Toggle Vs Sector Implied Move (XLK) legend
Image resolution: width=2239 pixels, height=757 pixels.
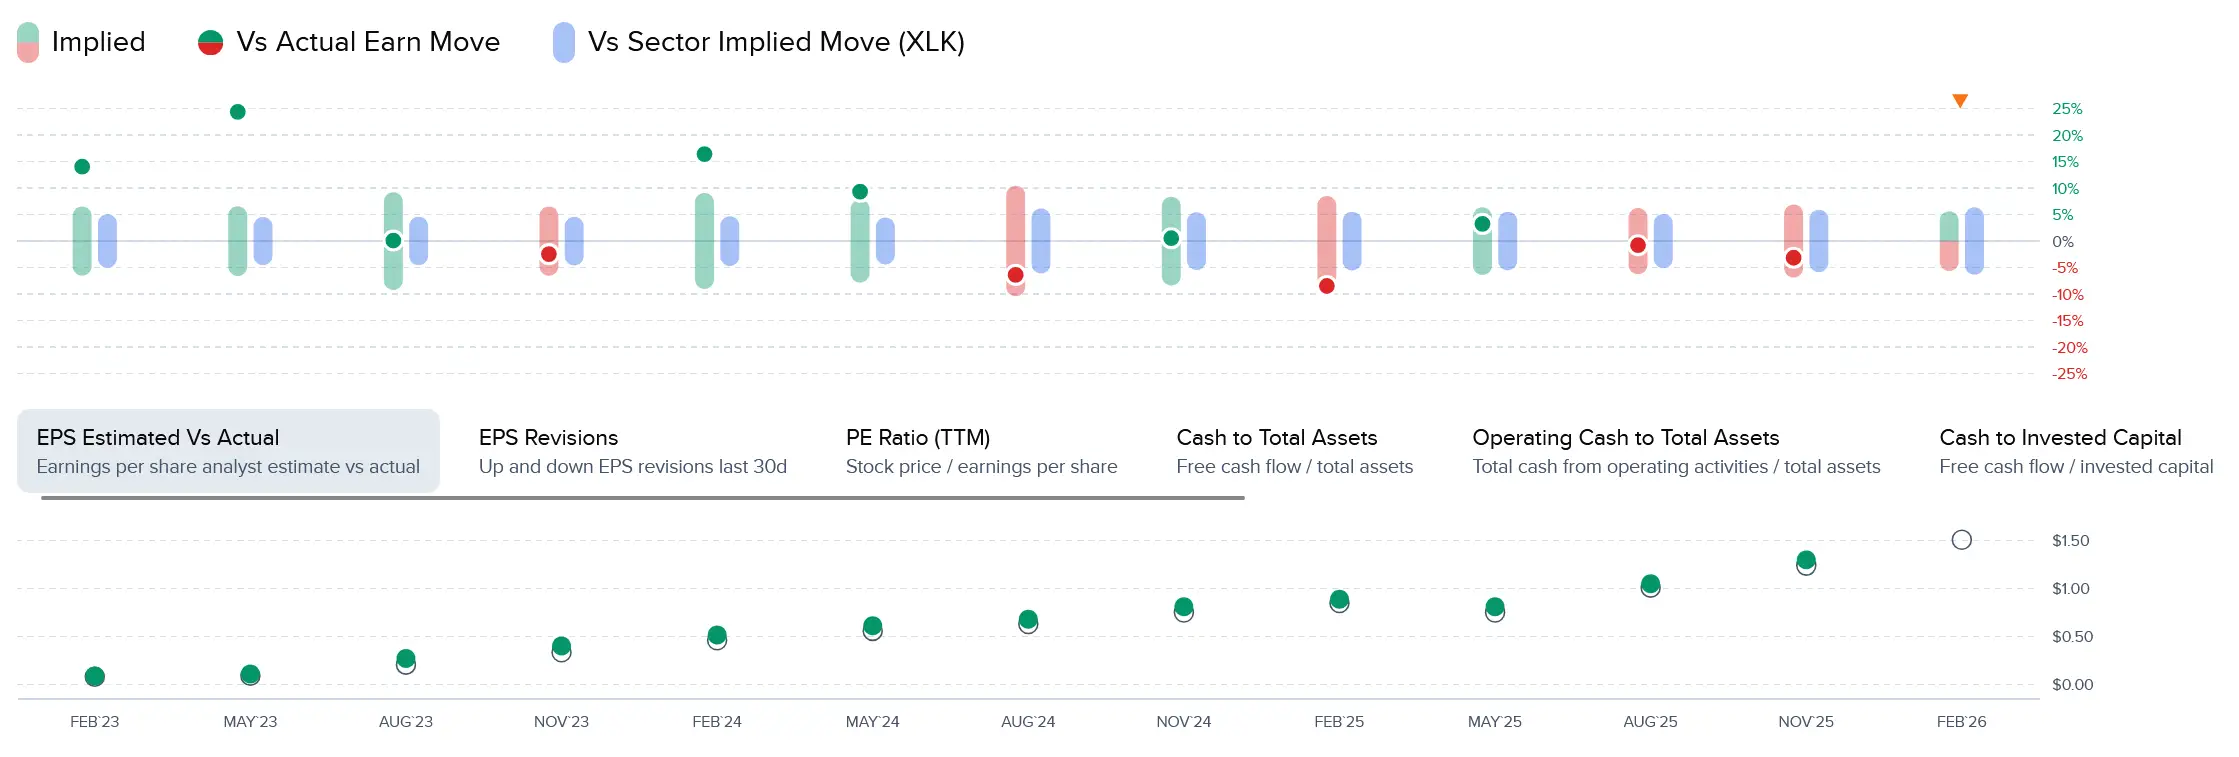click(x=760, y=42)
